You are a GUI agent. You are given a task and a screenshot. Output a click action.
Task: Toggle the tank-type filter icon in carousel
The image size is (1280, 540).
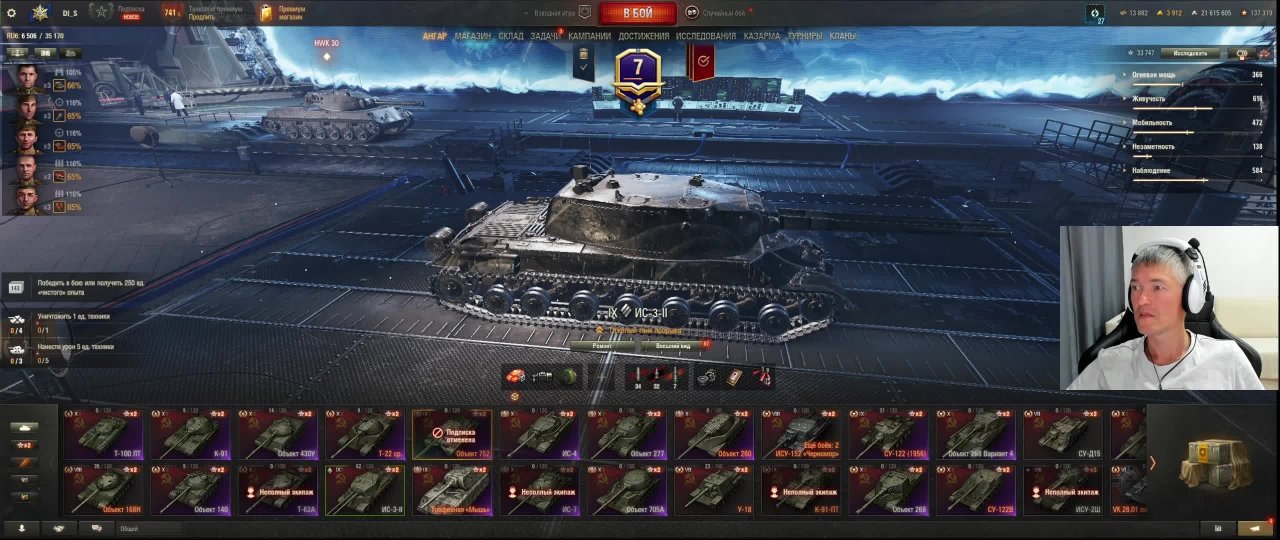coord(25,427)
